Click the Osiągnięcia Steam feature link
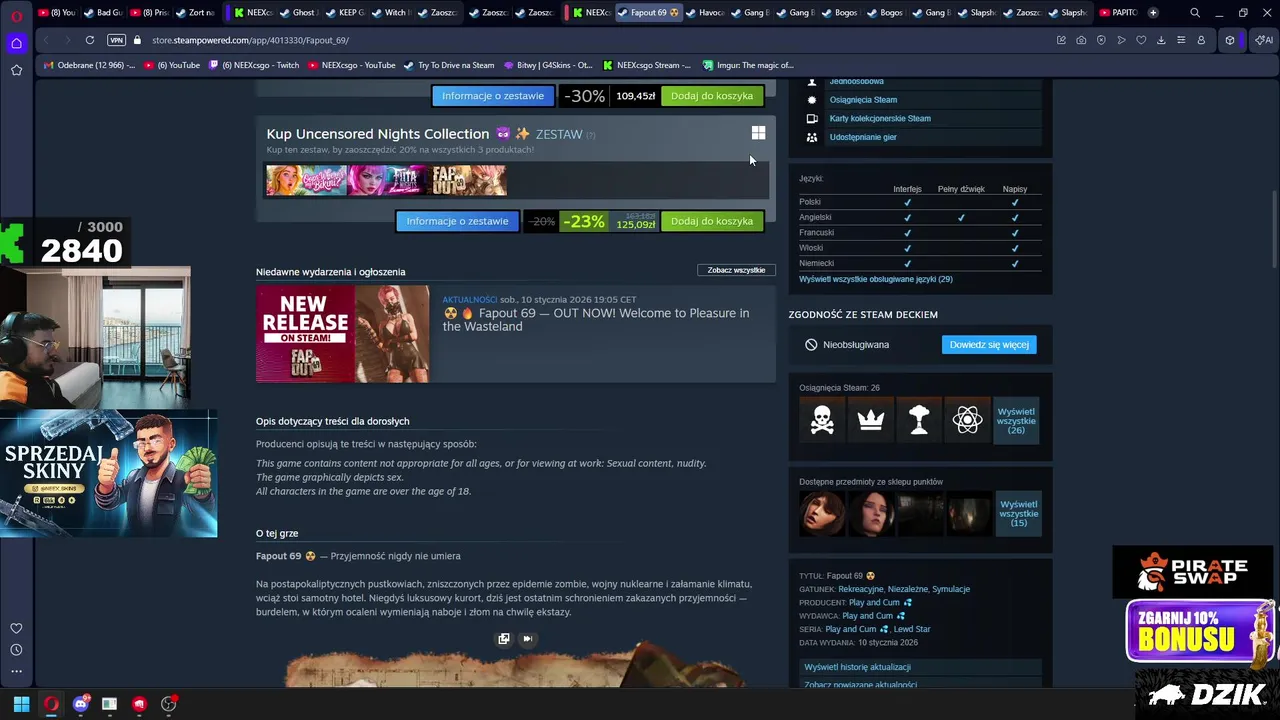 [x=863, y=100]
